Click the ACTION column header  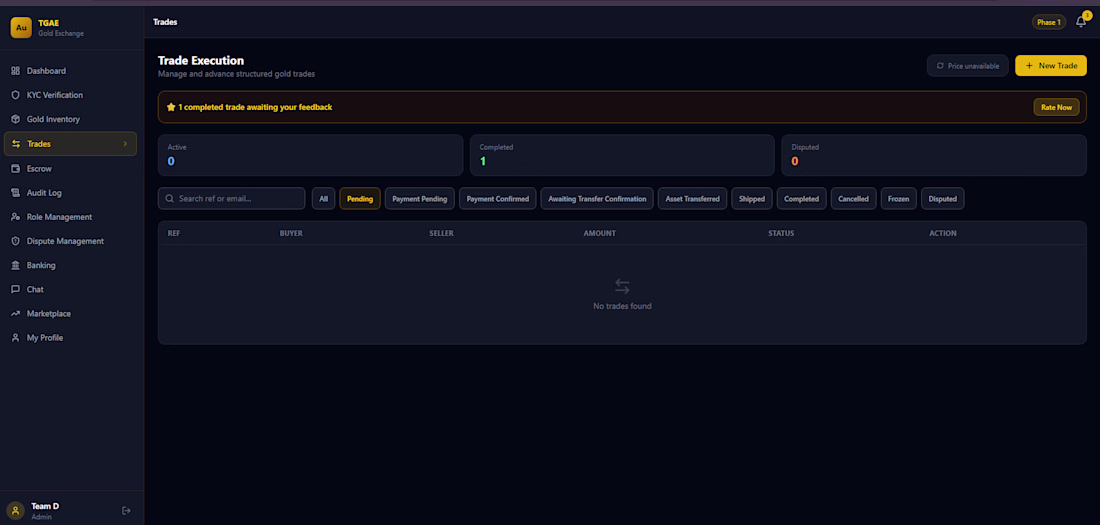tap(943, 233)
